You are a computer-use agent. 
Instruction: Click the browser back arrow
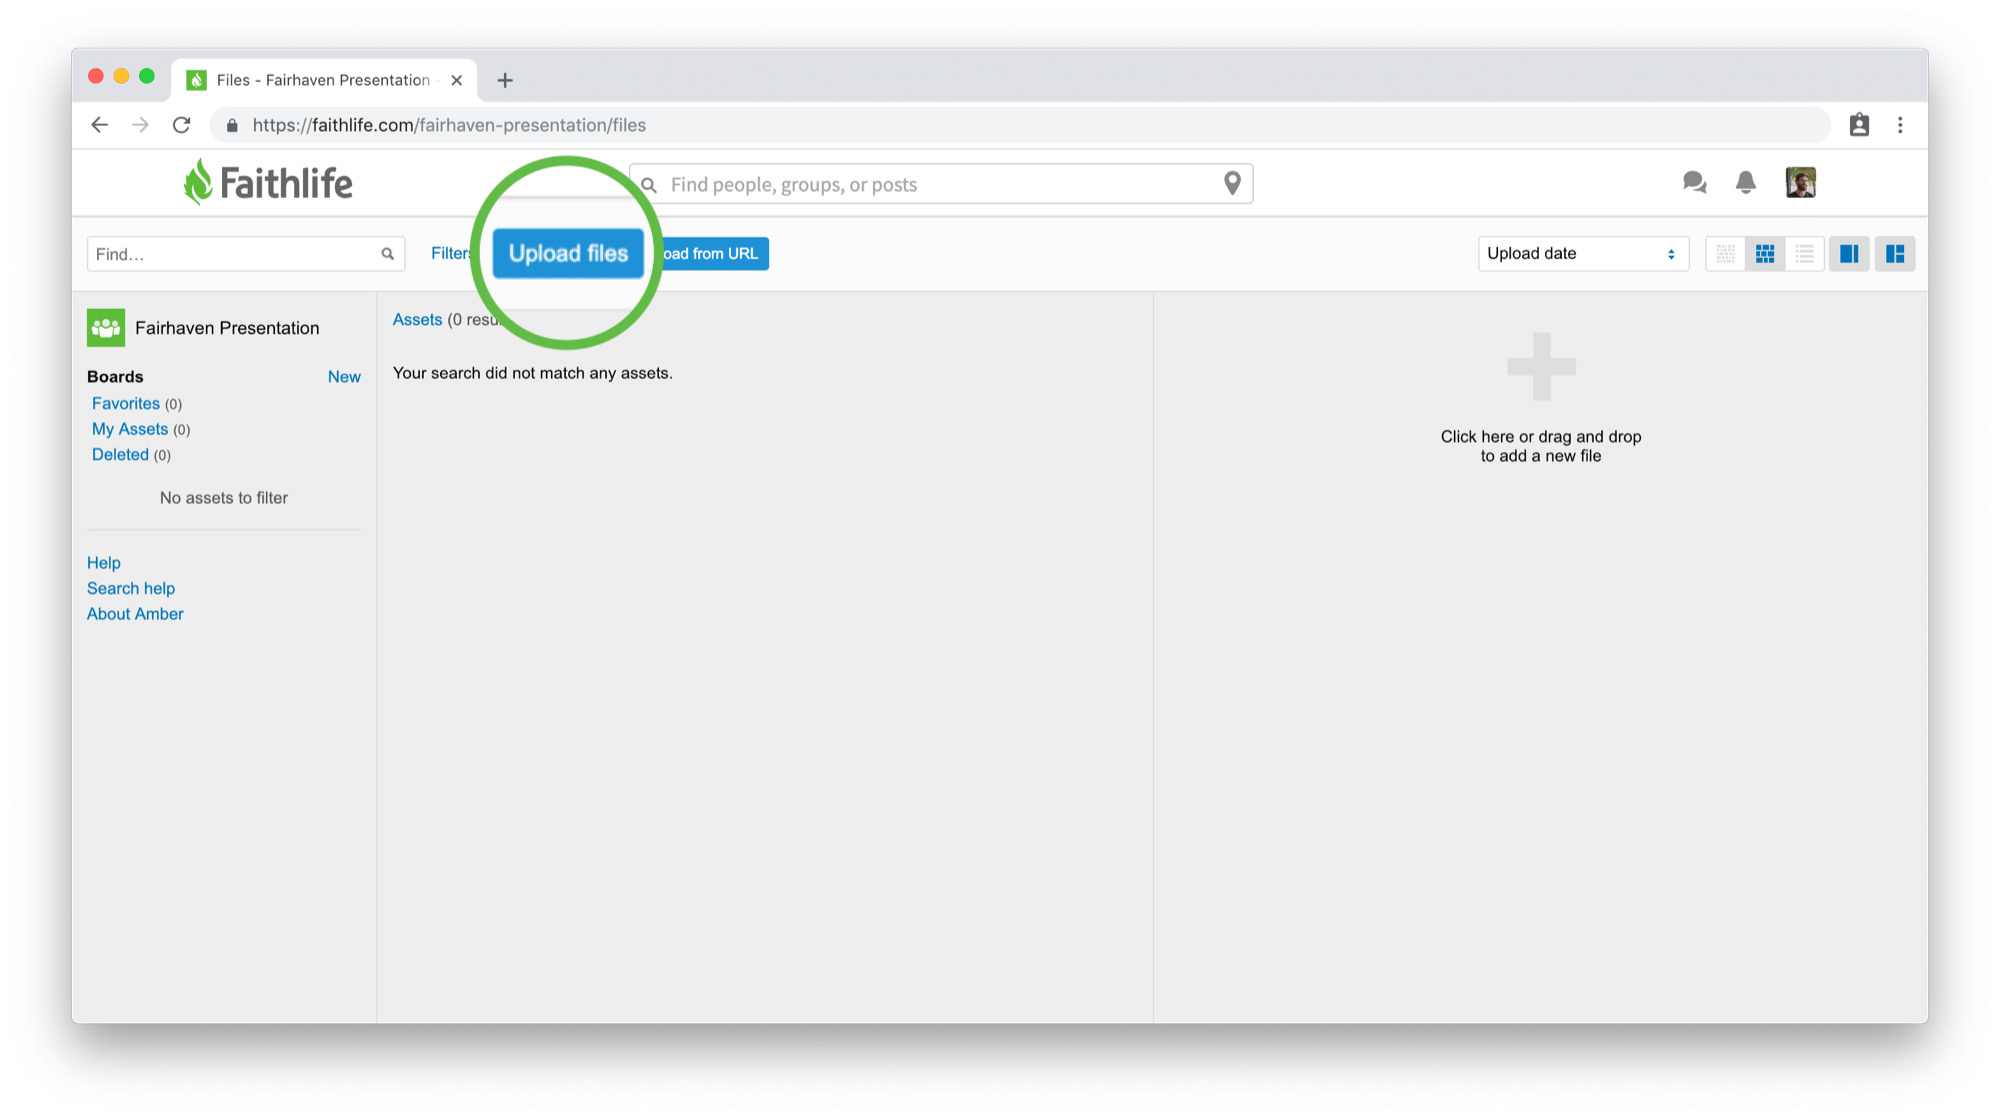tap(99, 125)
